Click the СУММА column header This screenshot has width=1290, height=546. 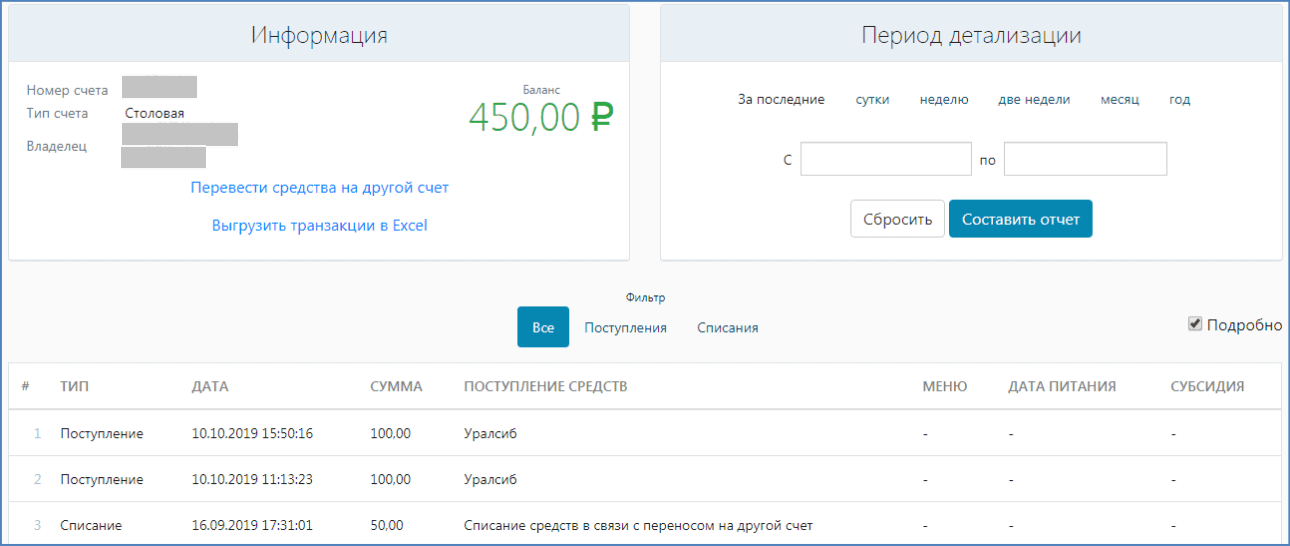point(396,386)
